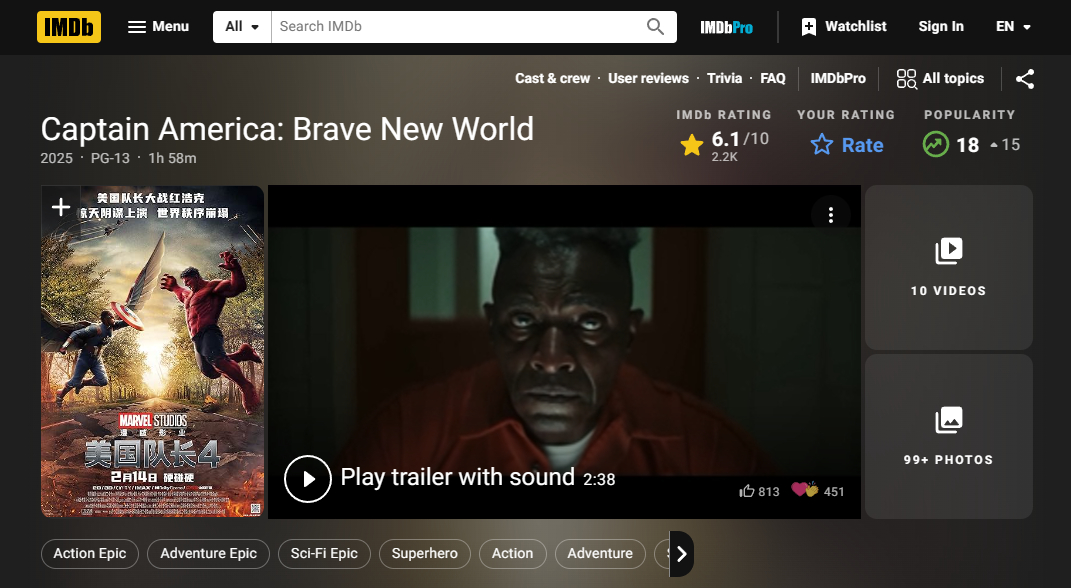This screenshot has width=1071, height=588.
Task: Click Sign In
Action: coord(941,27)
